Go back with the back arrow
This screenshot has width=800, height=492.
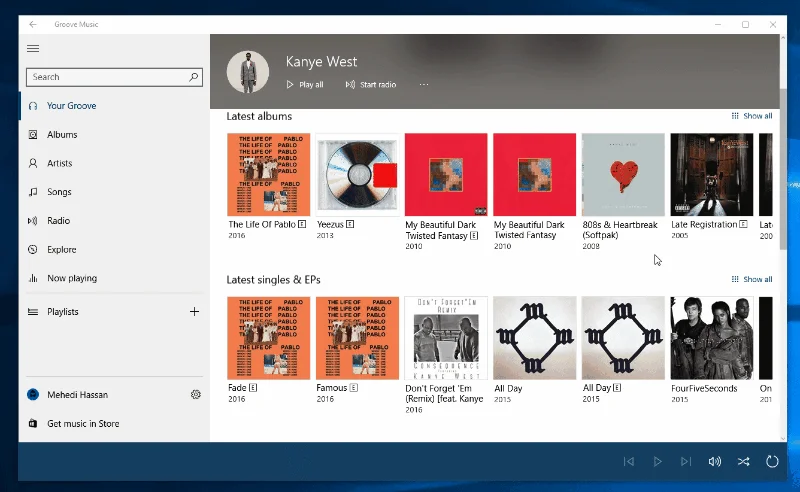(x=33, y=24)
